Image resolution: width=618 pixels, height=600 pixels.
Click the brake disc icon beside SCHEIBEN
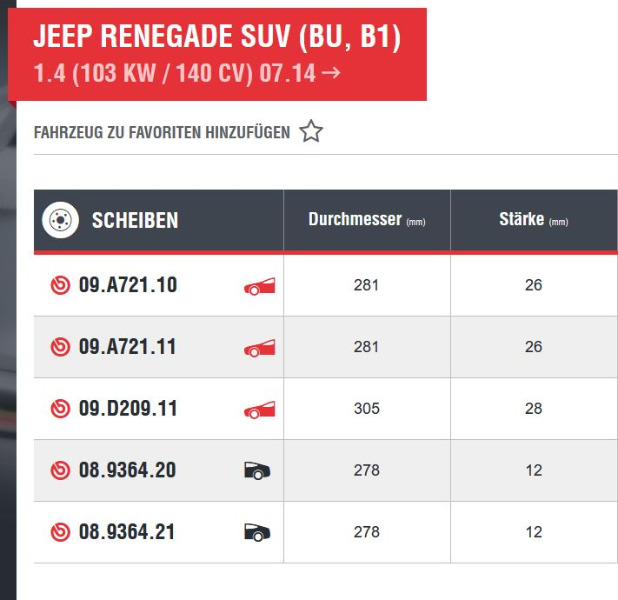click(60, 220)
